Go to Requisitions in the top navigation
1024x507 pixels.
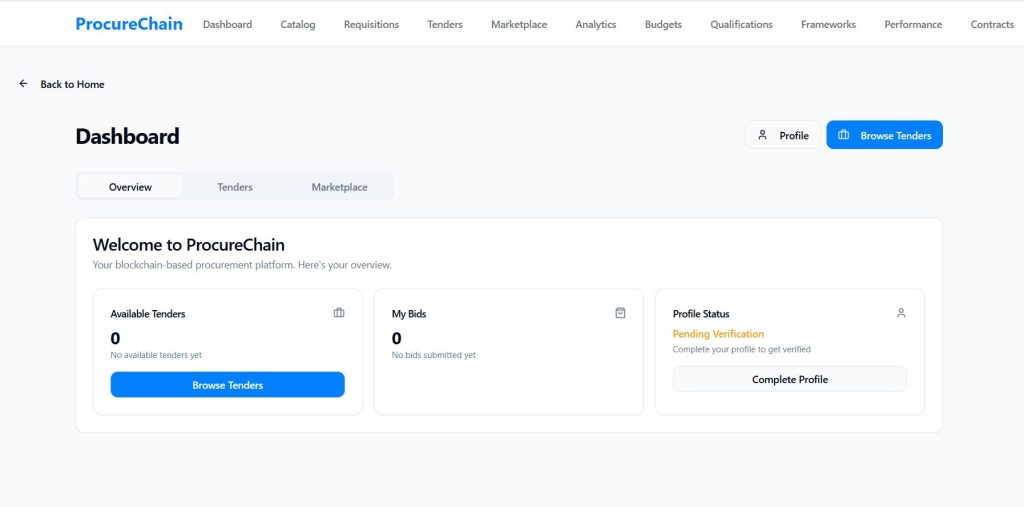371,24
